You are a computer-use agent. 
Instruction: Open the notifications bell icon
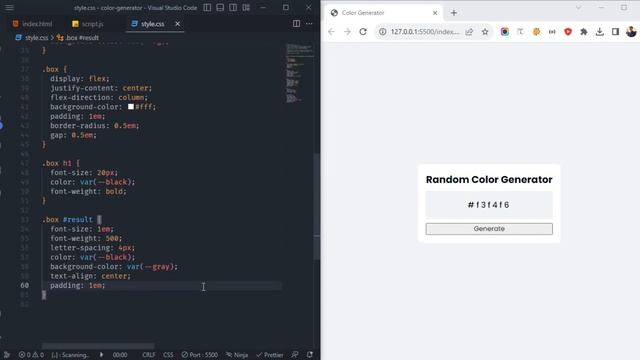click(310, 355)
